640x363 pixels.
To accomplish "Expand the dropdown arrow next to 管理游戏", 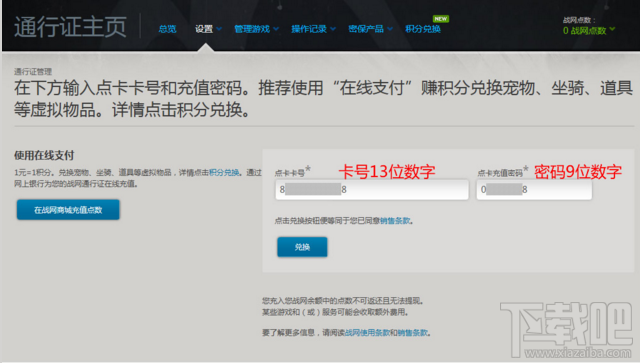I will [x=276, y=29].
